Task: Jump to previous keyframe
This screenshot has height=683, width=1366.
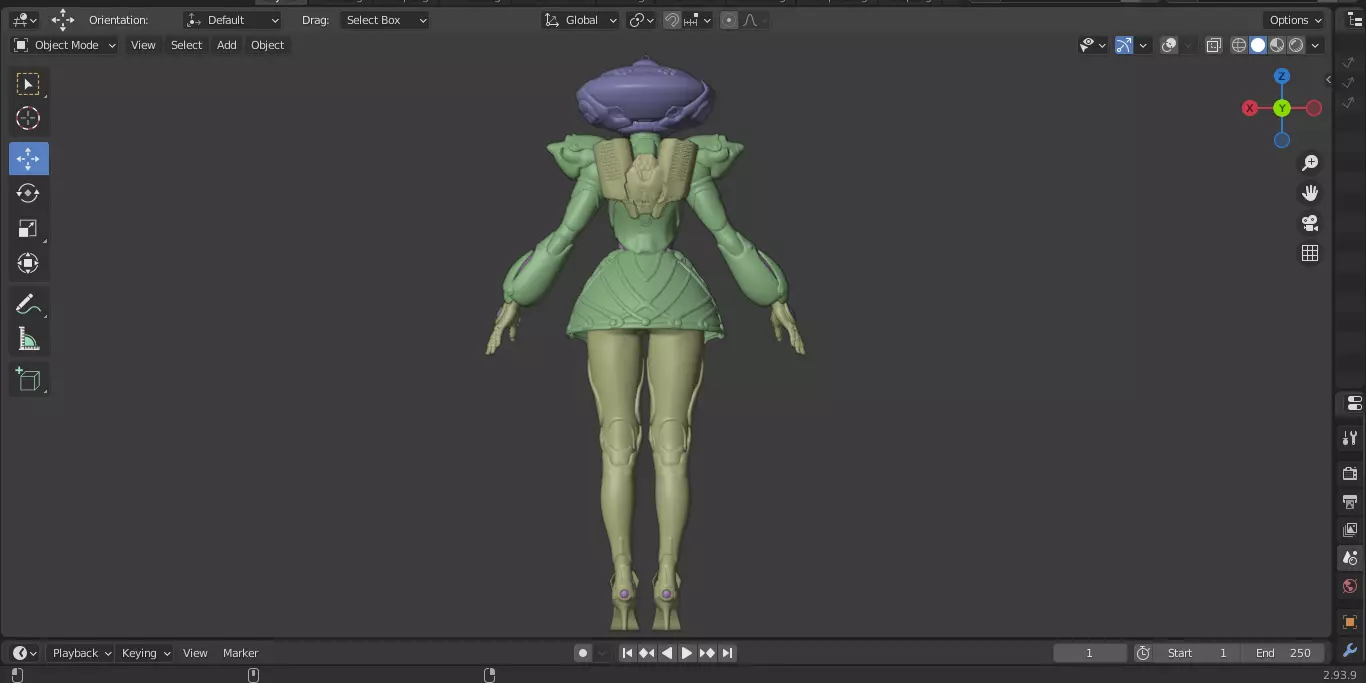Action: pos(647,653)
